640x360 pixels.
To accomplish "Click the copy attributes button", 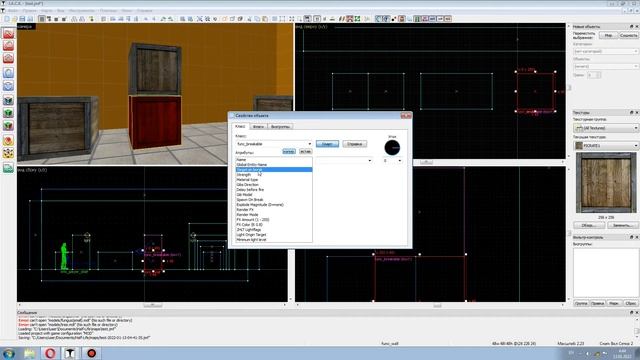I will tap(289, 151).
